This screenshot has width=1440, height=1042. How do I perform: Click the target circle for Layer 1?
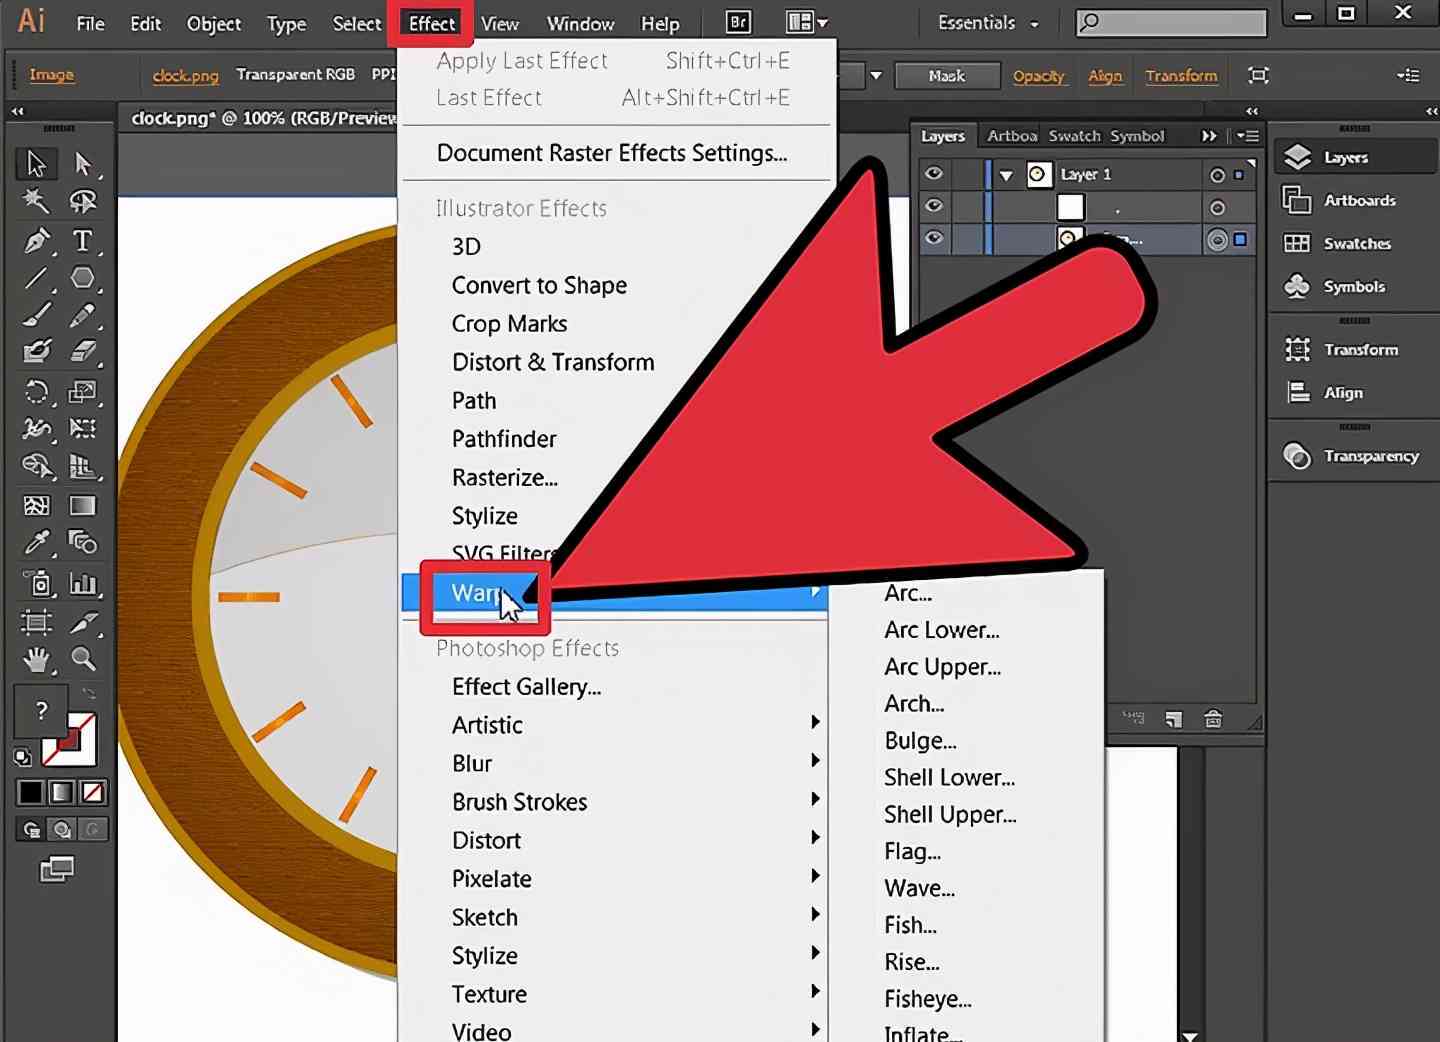(1217, 175)
